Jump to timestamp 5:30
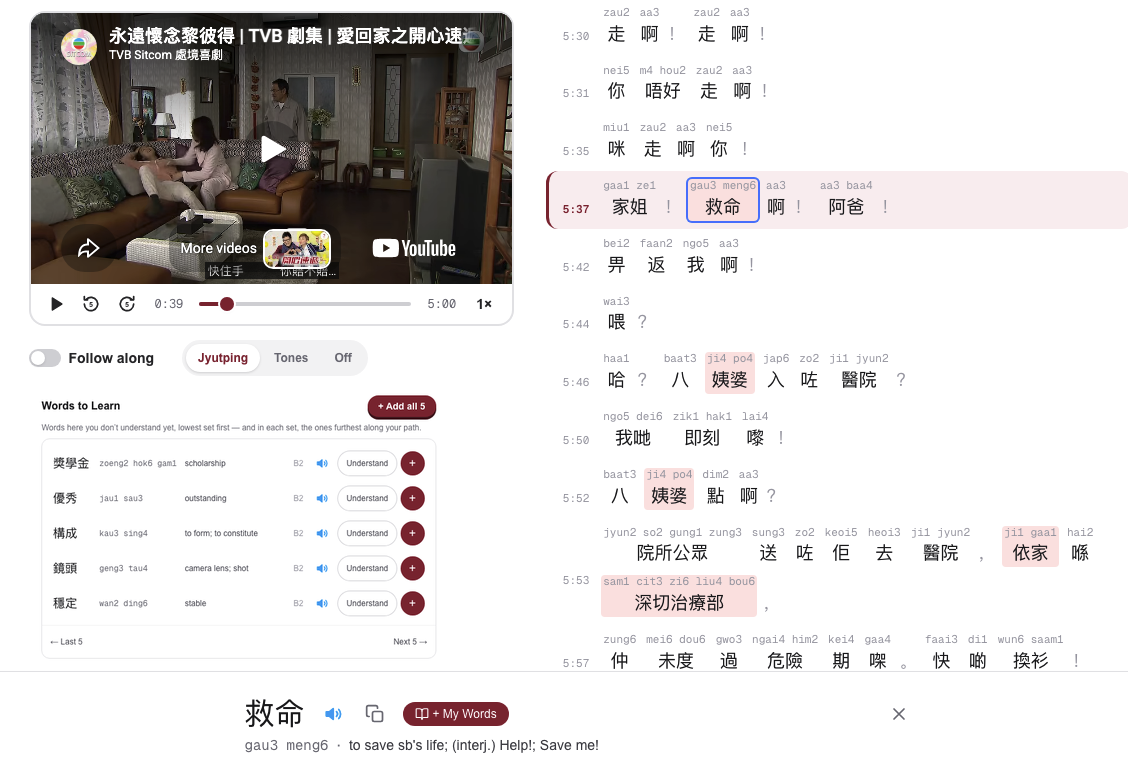 [x=576, y=36]
